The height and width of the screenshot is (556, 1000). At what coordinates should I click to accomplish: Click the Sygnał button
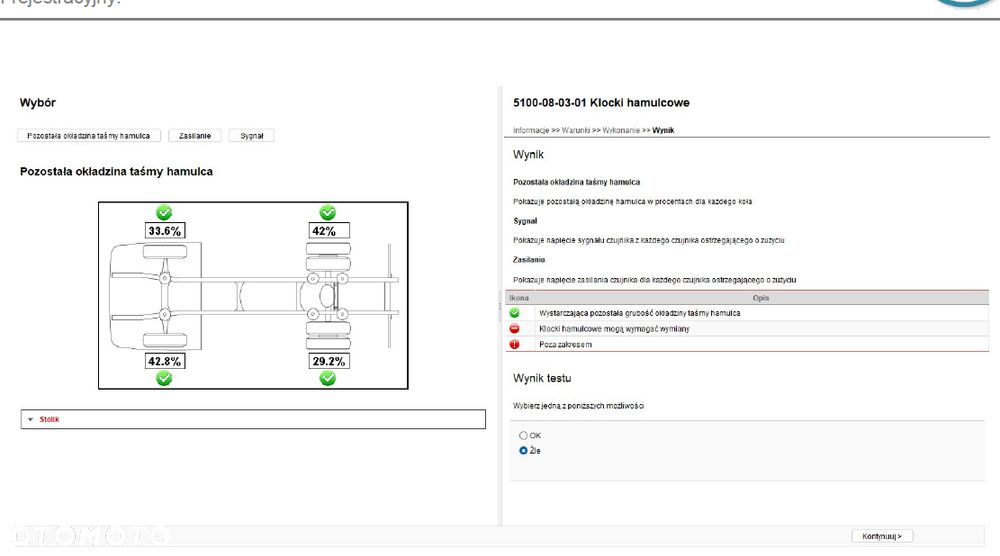pyautogui.click(x=252, y=136)
